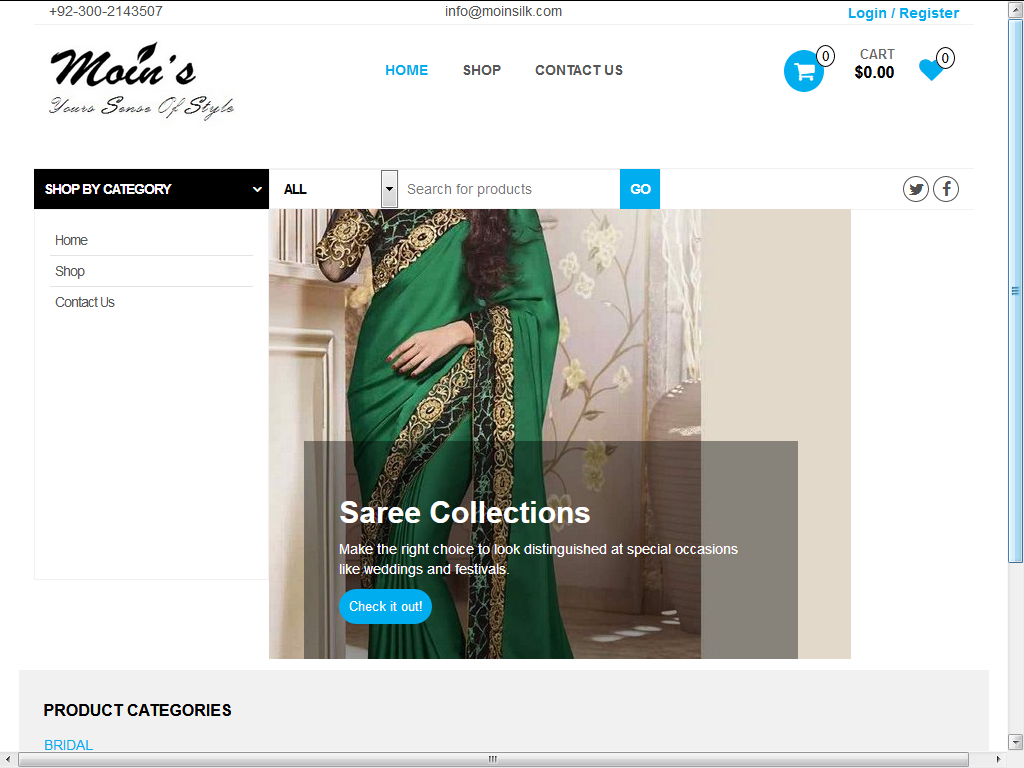1024x768 pixels.
Task: Click the scroll left arrow
Action: click(x=8, y=760)
